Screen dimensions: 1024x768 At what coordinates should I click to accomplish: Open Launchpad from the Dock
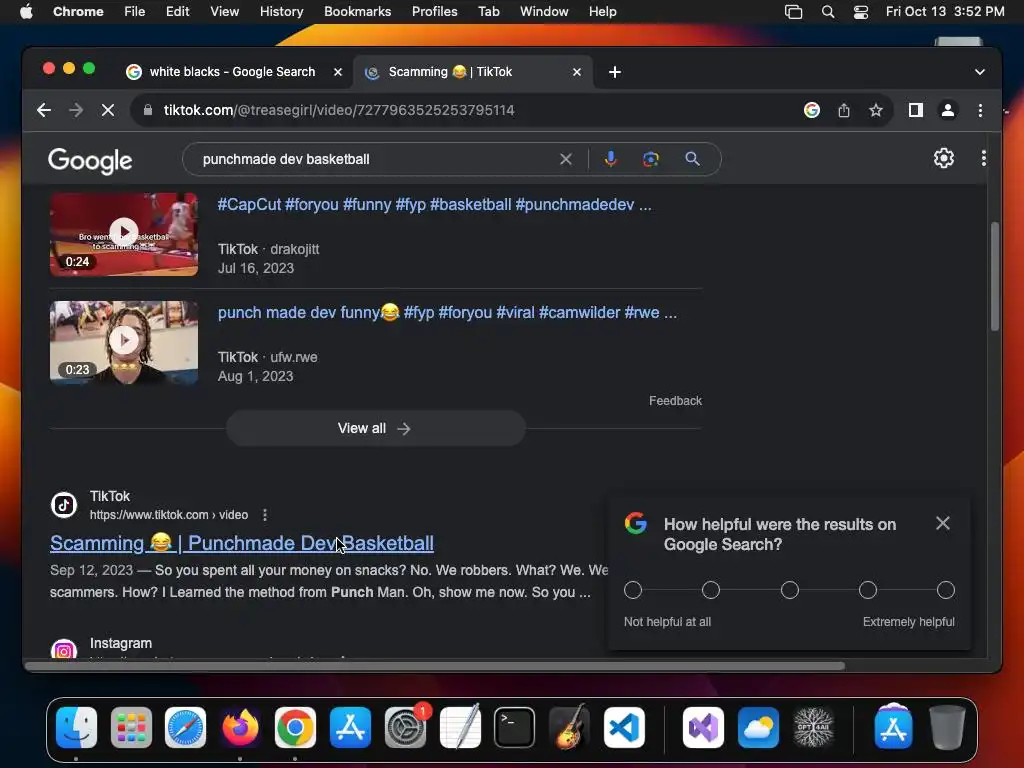(131, 728)
